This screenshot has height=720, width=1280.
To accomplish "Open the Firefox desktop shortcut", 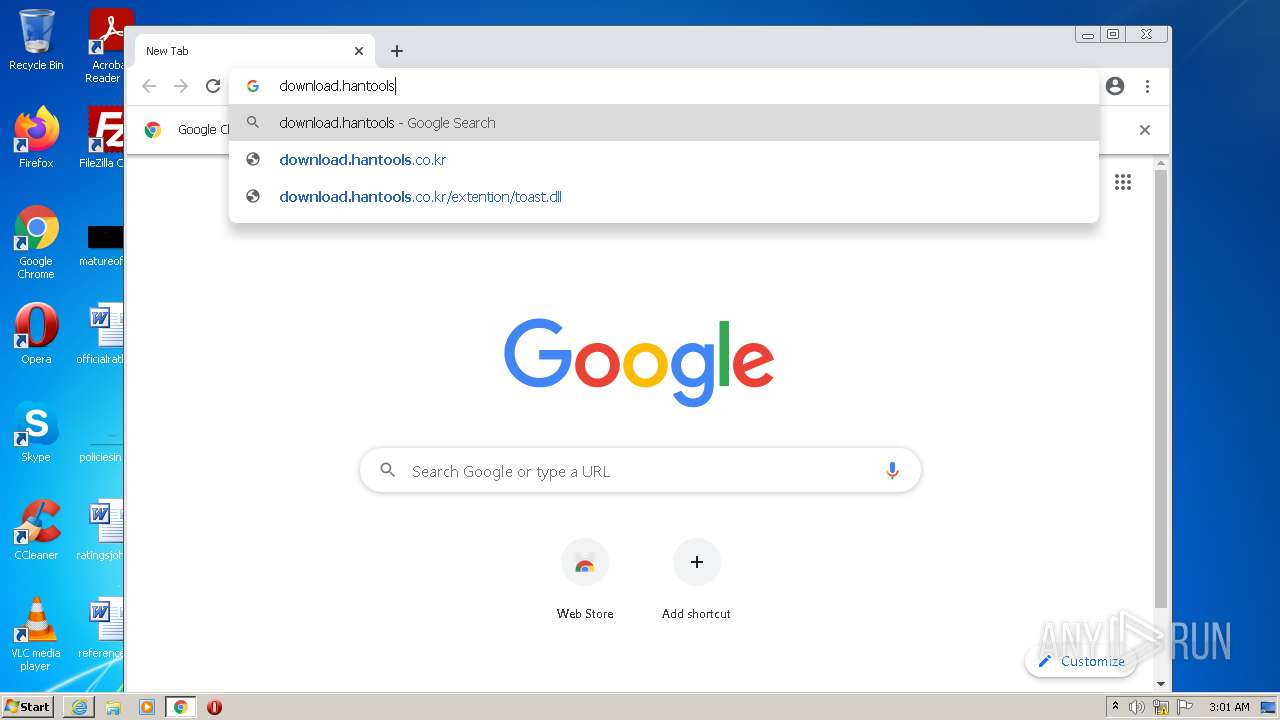I will point(36,137).
